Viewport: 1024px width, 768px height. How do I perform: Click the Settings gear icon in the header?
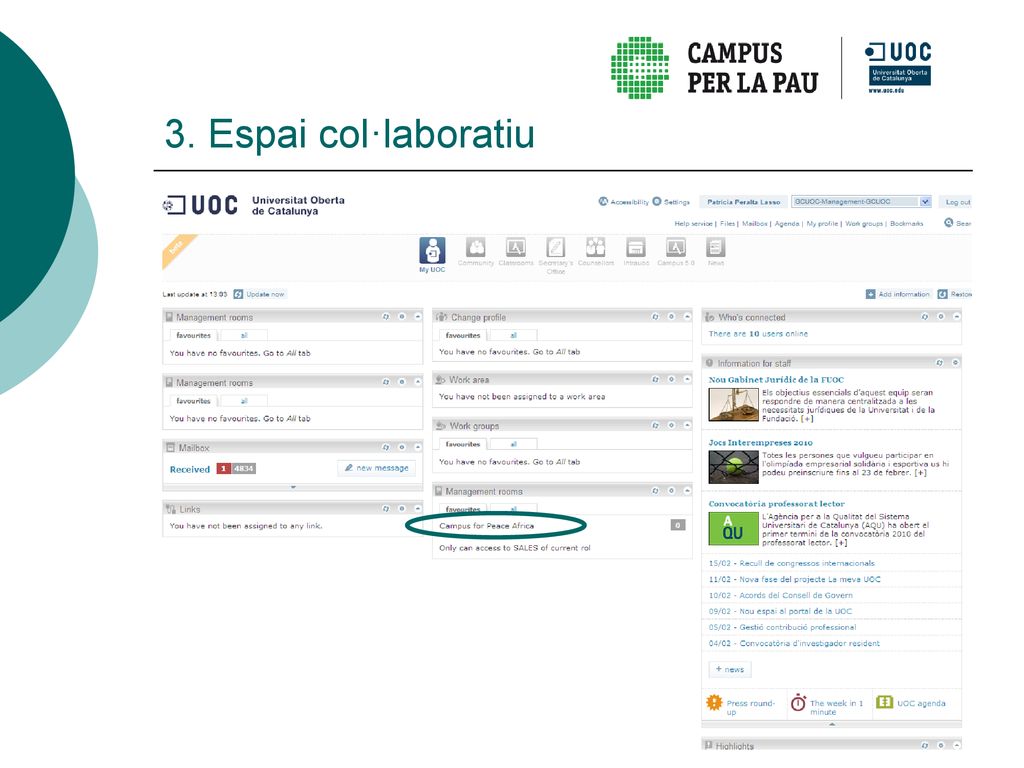[657, 202]
